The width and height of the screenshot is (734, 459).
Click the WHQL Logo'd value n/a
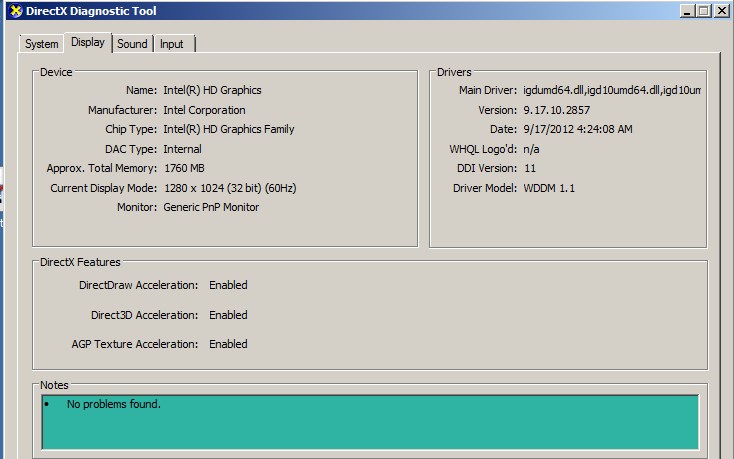[x=531, y=149]
